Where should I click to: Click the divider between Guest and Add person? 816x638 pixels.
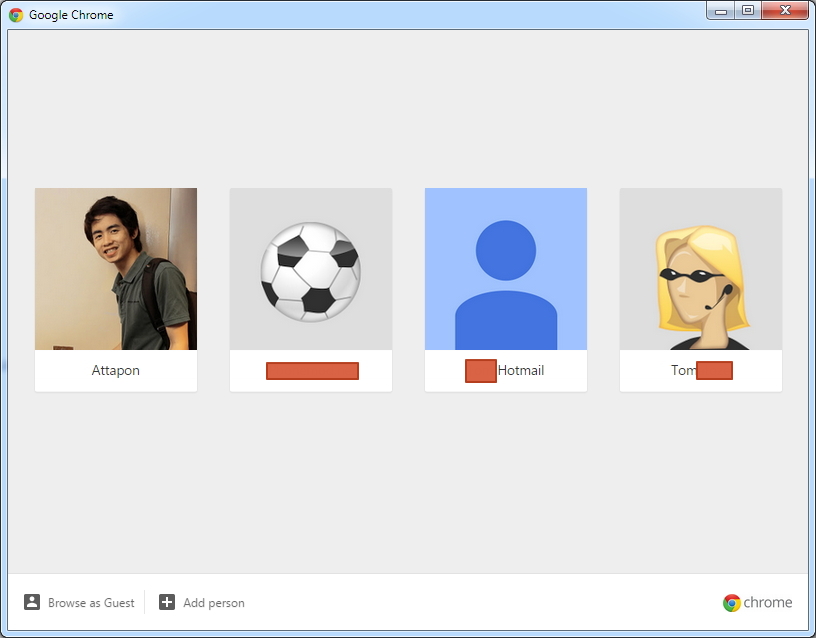[x=145, y=602]
